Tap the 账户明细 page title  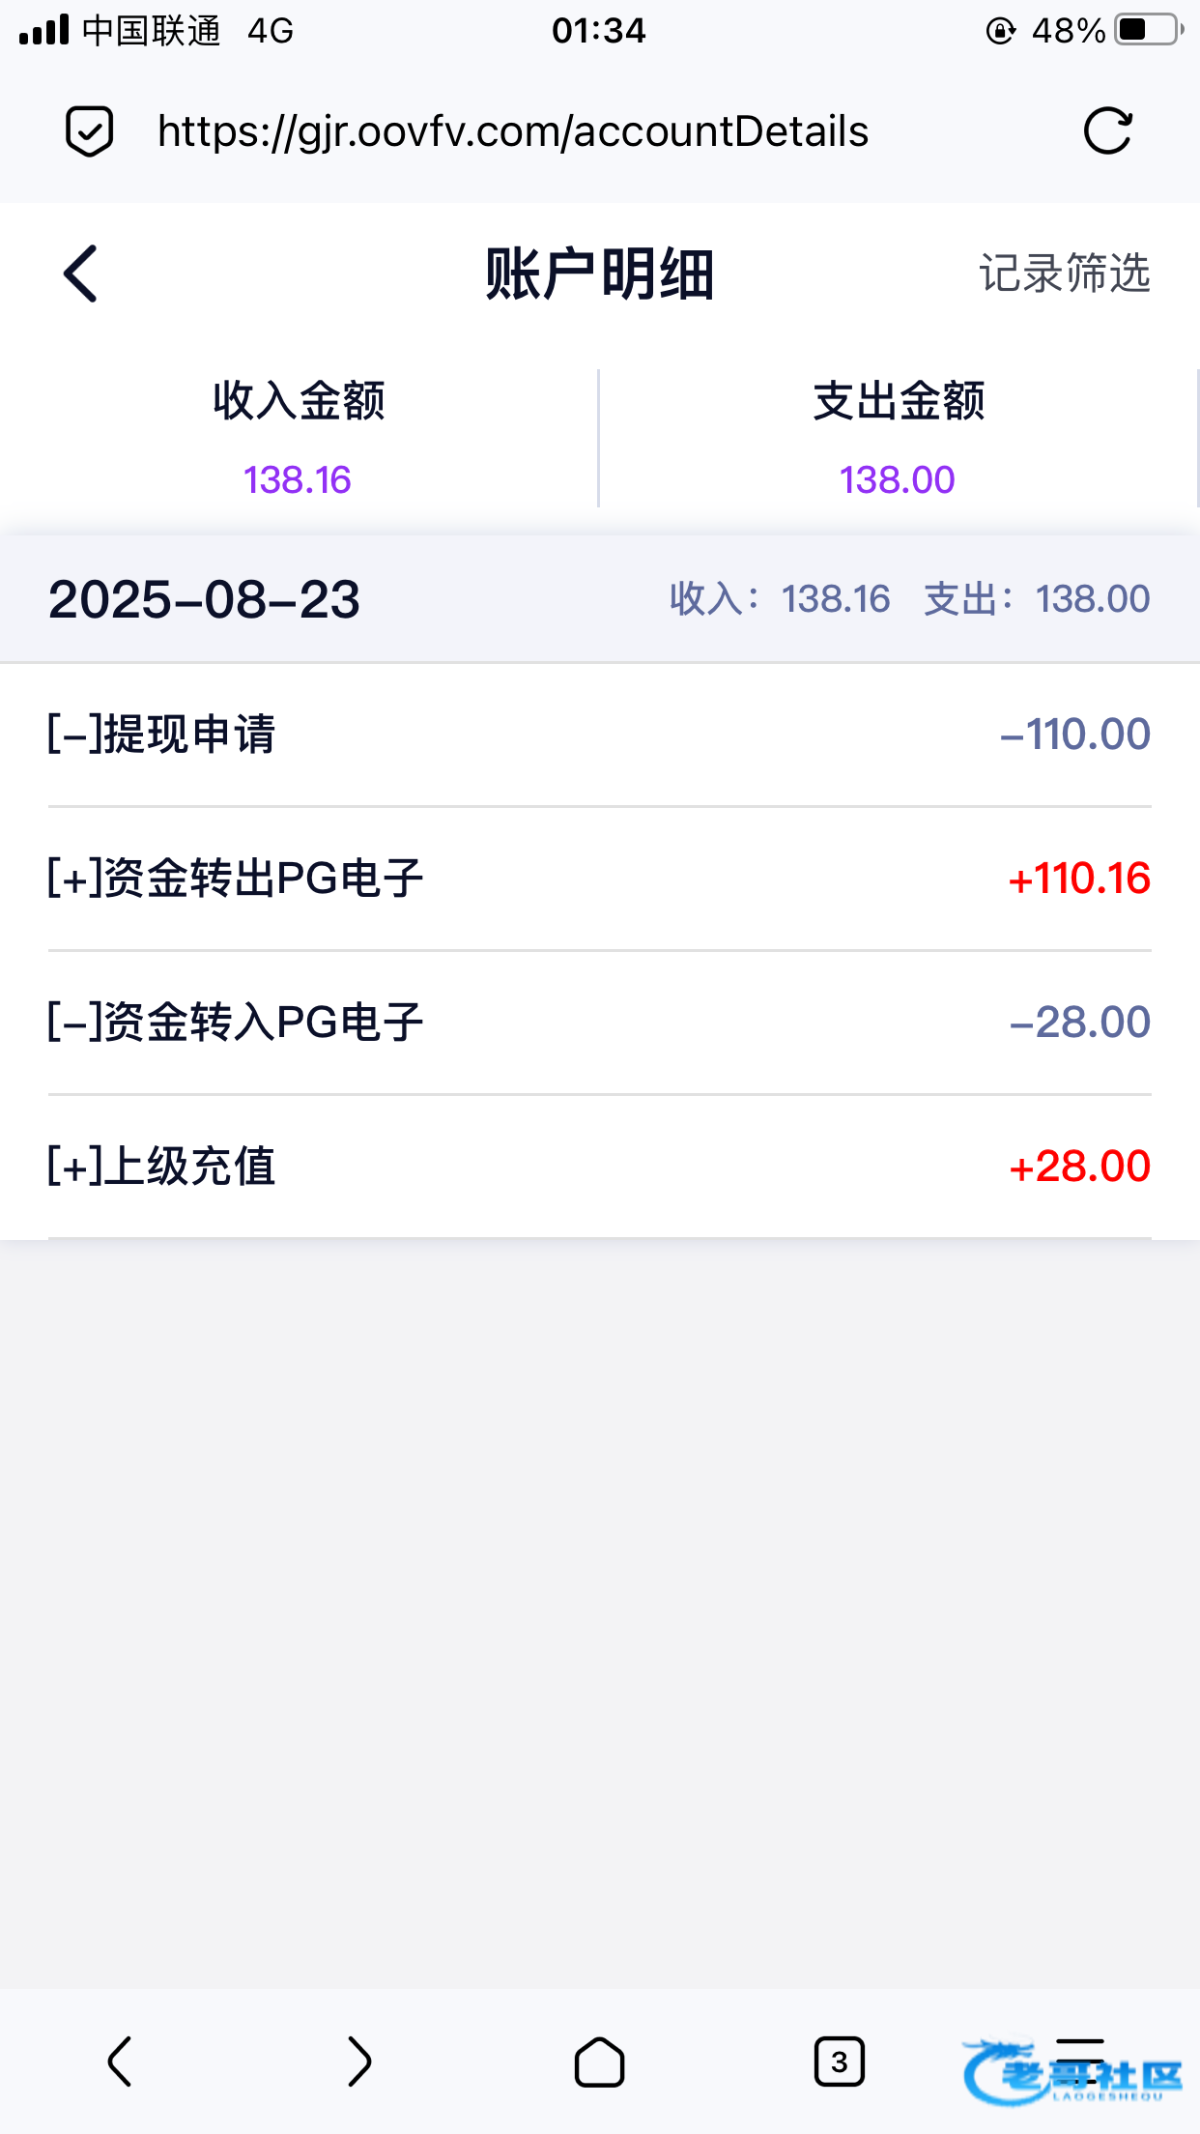(599, 273)
